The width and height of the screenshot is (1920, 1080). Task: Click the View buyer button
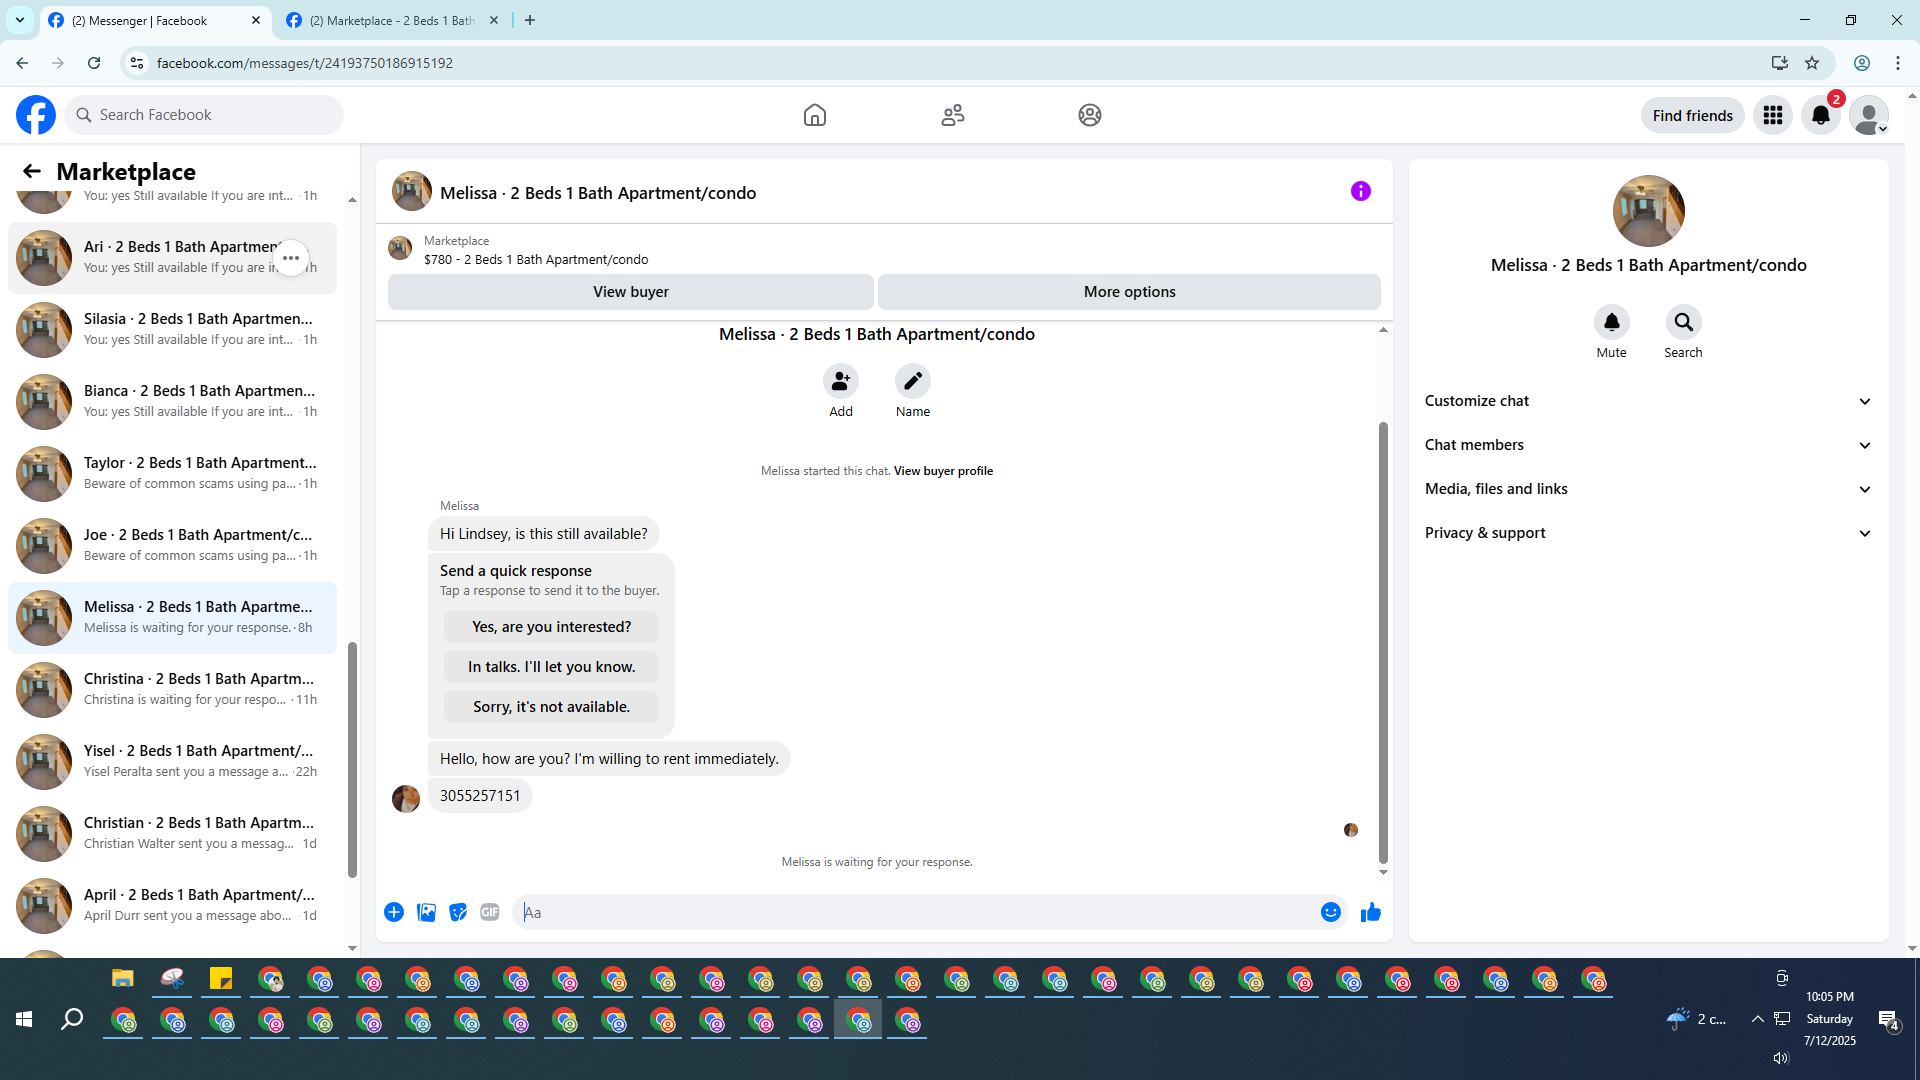pos(630,292)
